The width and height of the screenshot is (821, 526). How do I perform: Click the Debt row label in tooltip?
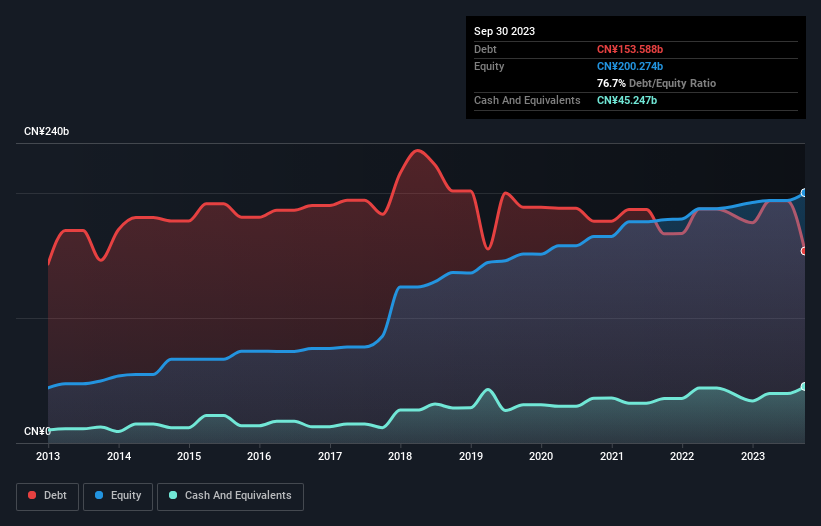click(x=485, y=49)
